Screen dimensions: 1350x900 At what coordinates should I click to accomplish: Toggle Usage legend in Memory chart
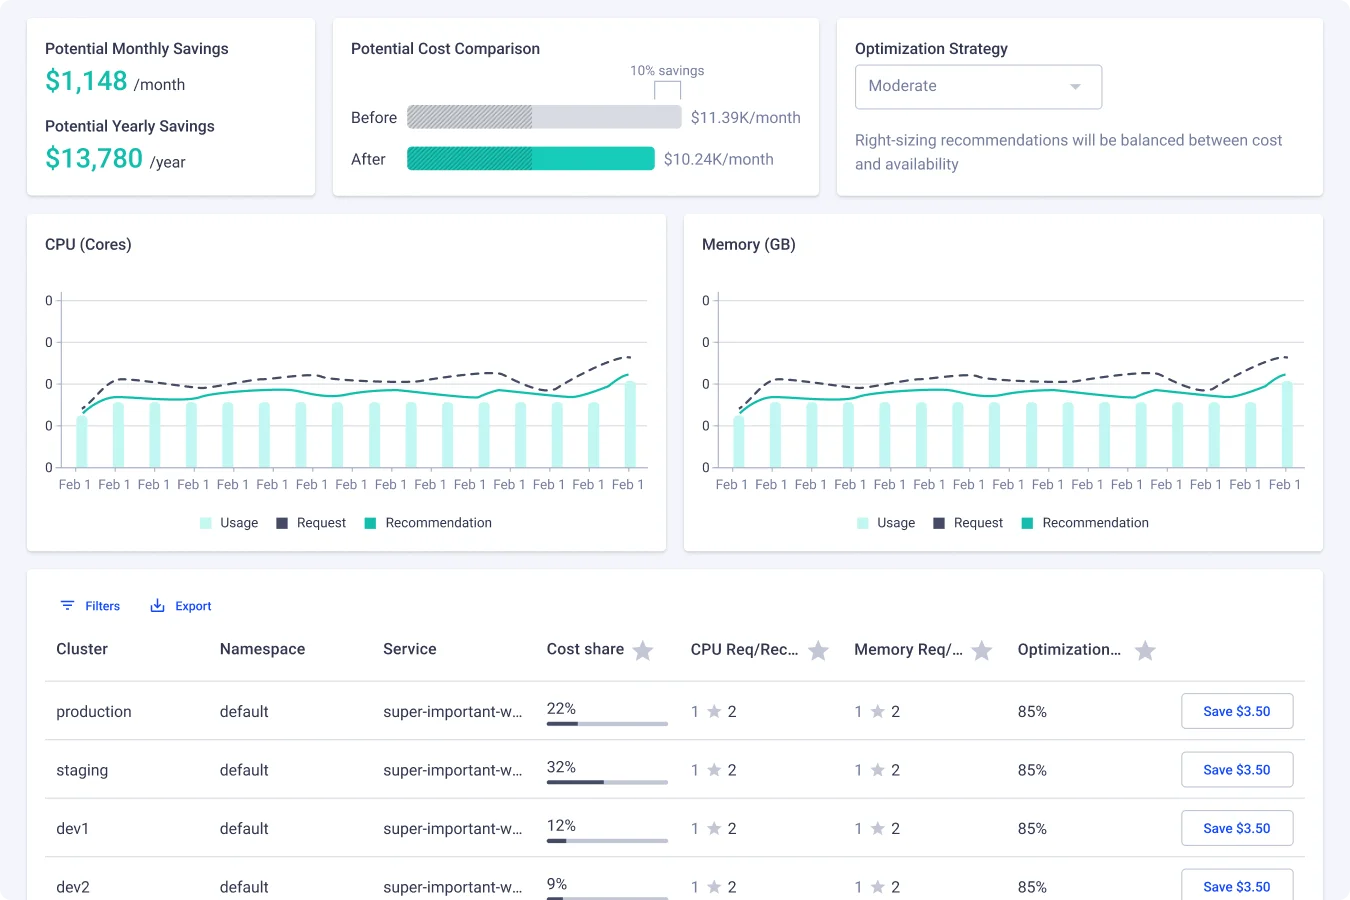(x=886, y=523)
